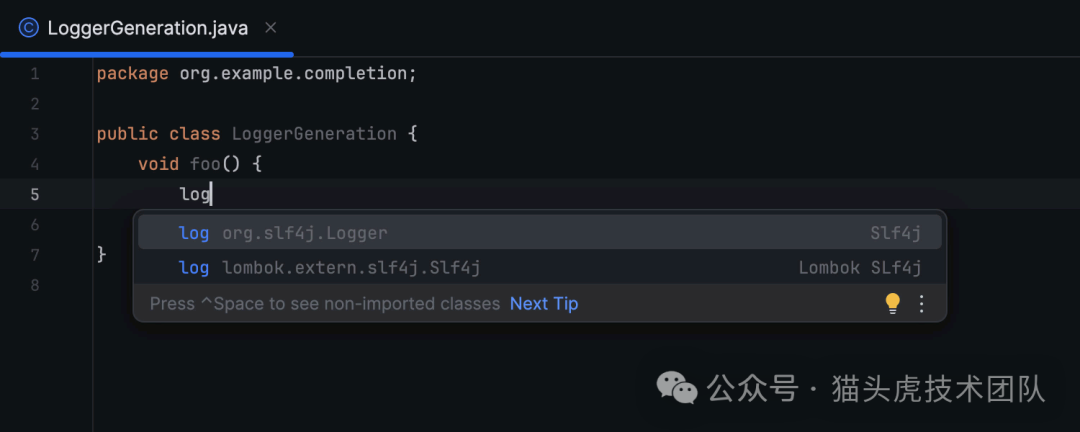Click the Press ^Space hint text

324,303
